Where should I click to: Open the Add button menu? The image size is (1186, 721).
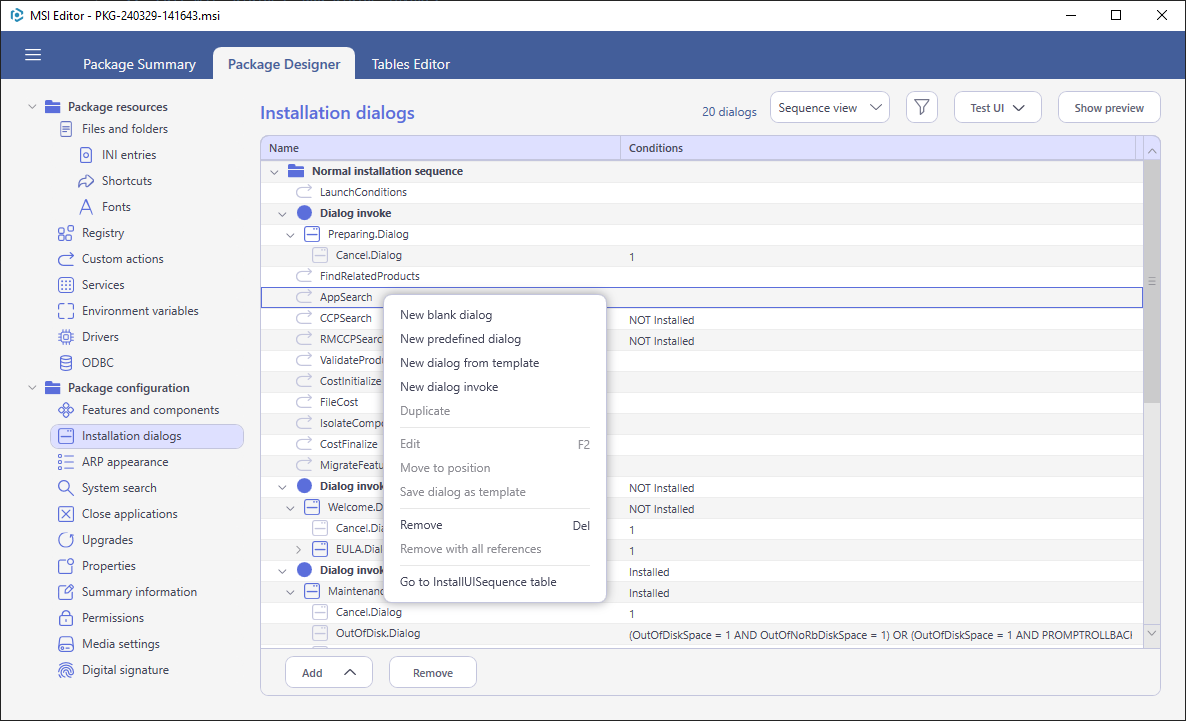point(328,673)
